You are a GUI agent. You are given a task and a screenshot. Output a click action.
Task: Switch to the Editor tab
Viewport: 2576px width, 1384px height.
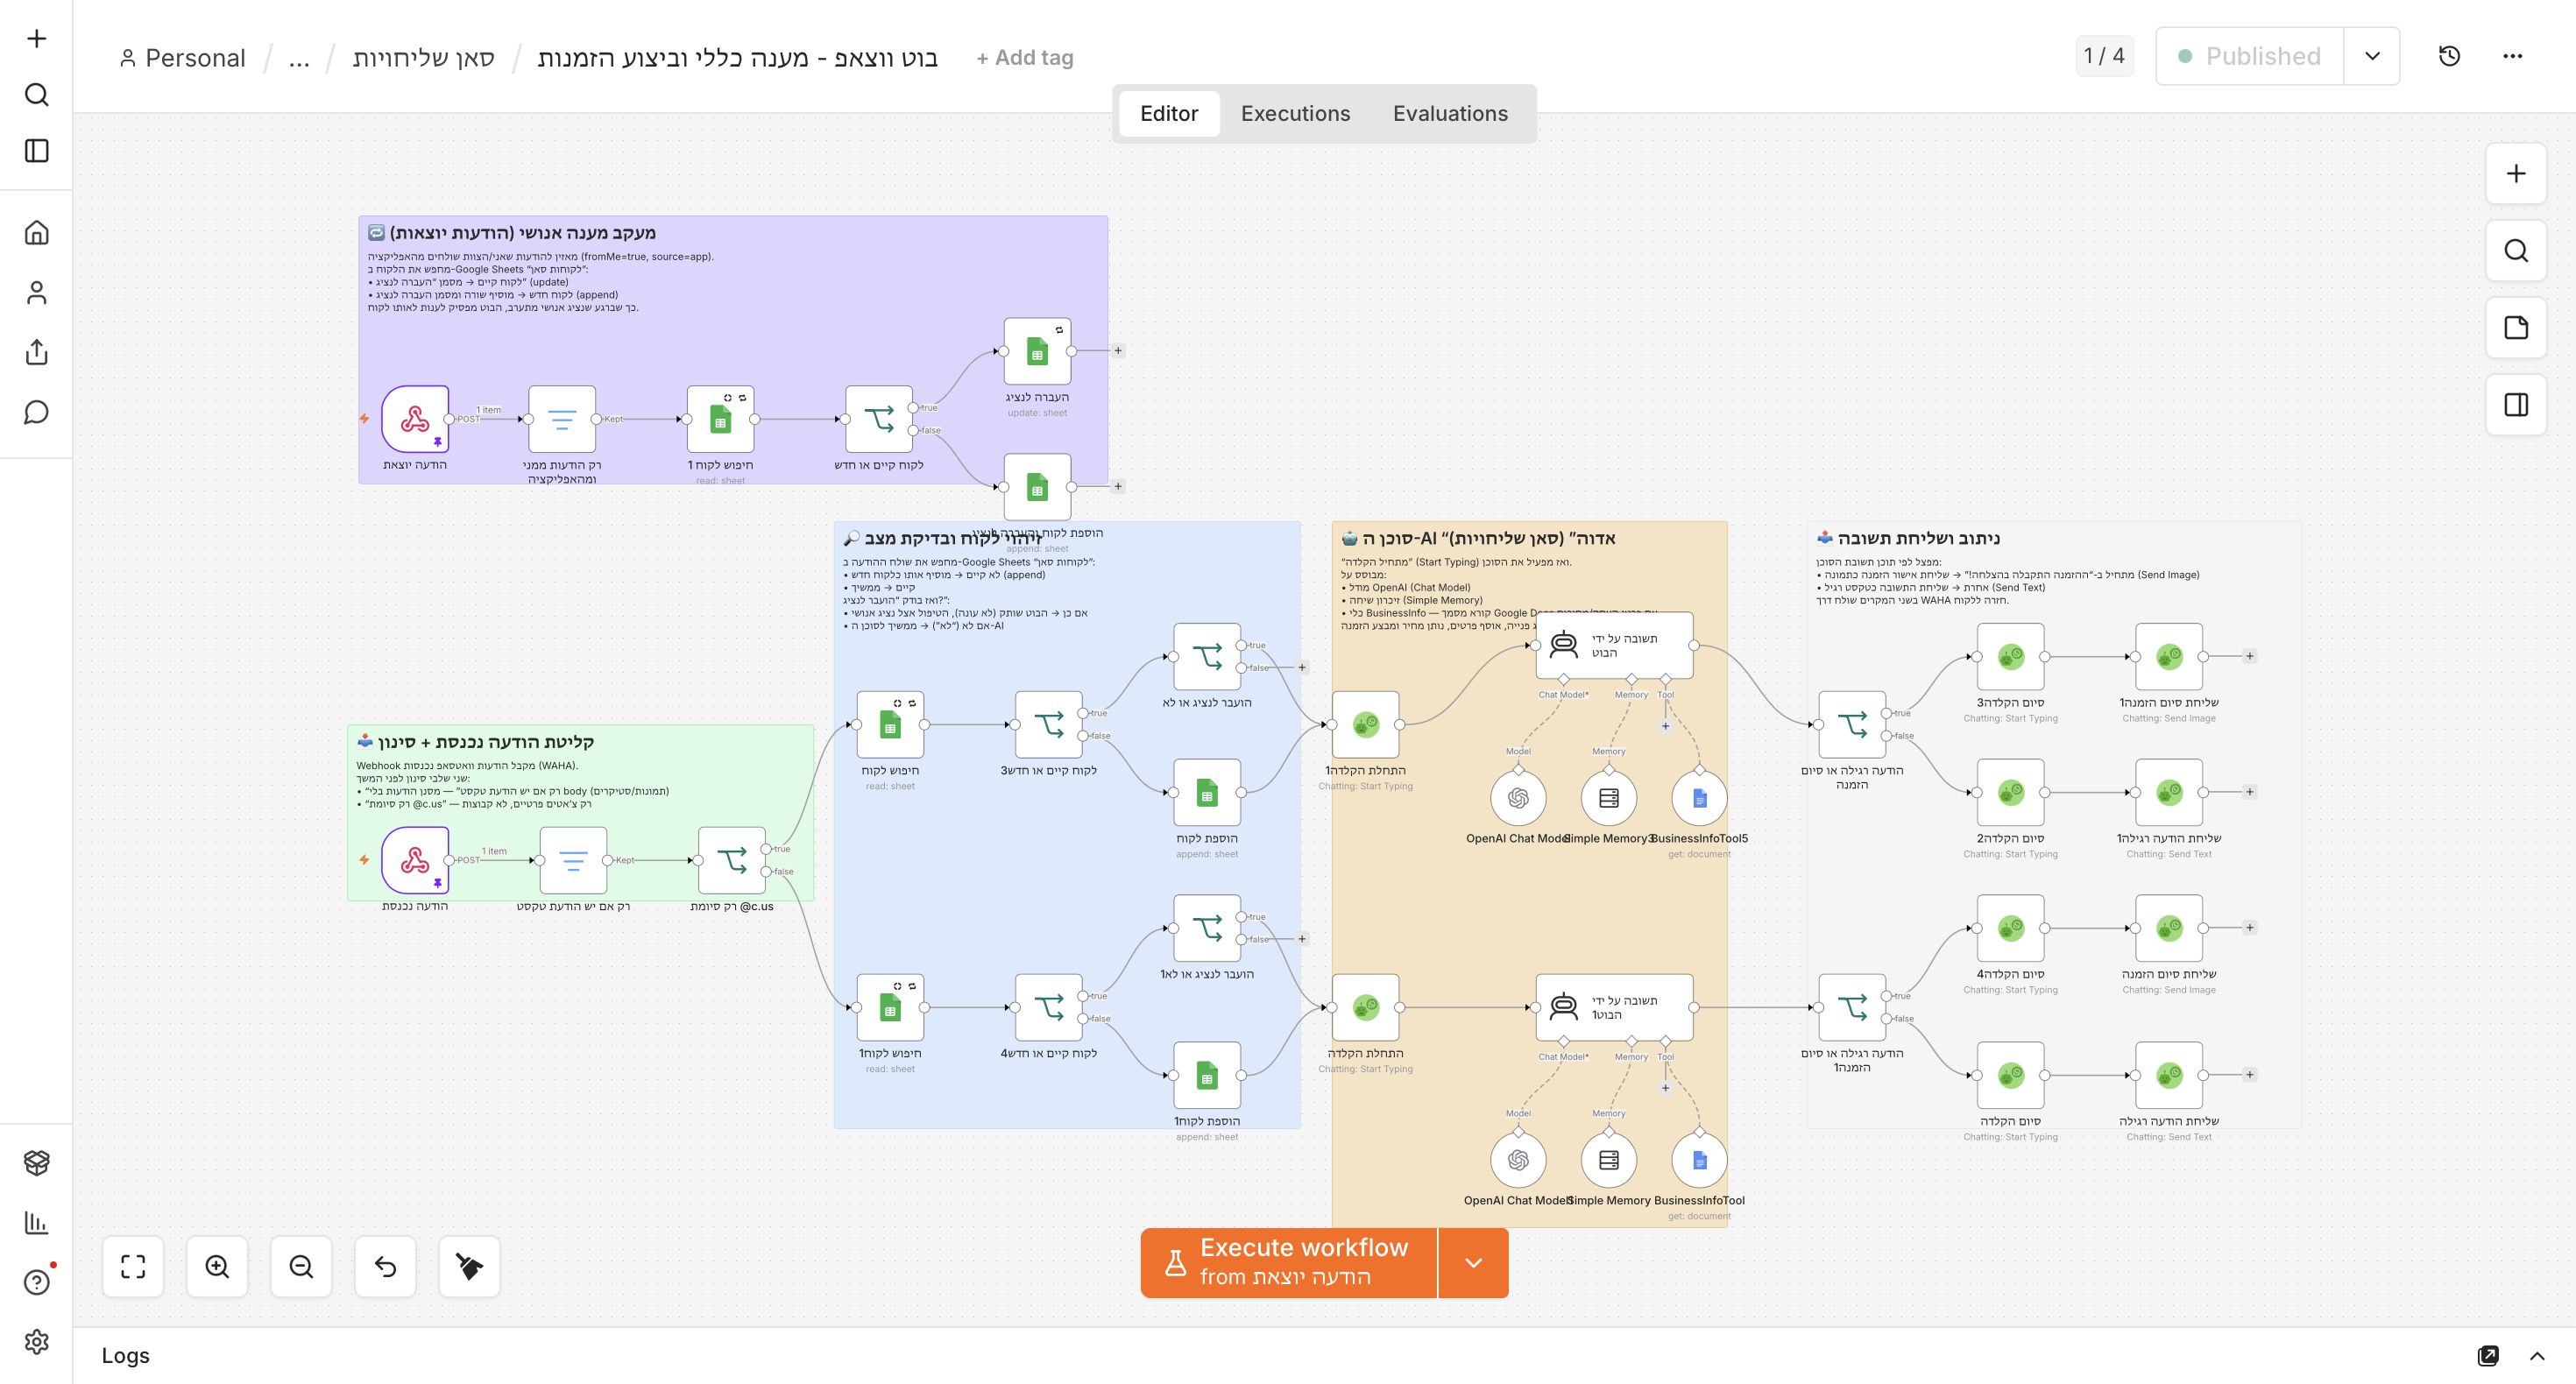point(1169,114)
